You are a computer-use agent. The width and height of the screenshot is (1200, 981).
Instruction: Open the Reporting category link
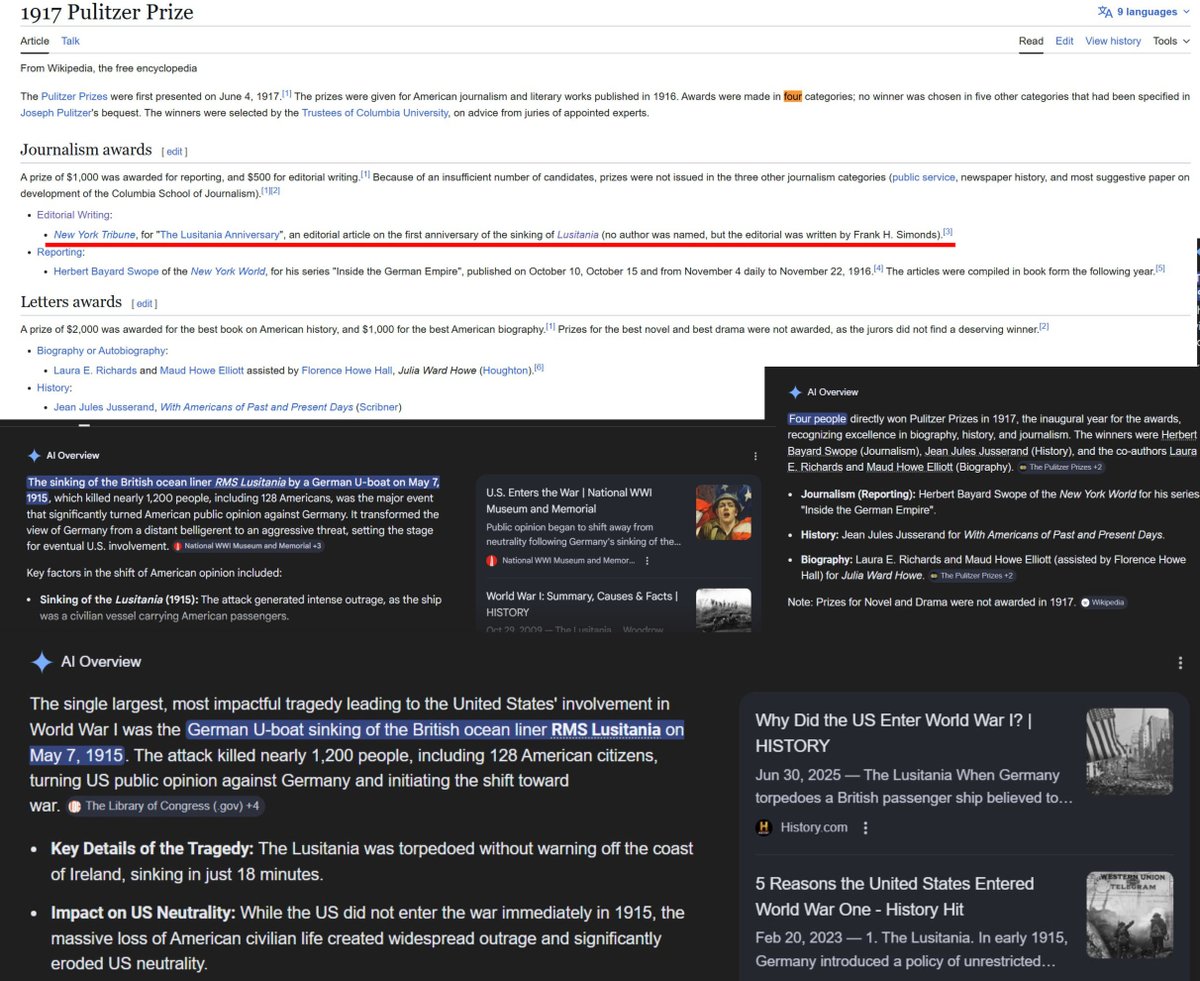[x=59, y=253]
